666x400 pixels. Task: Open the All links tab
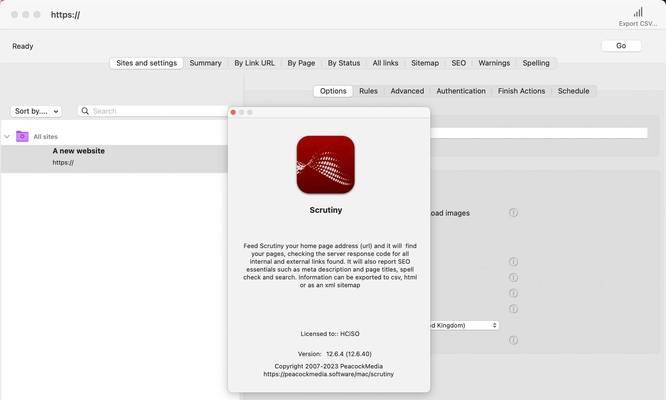(385, 63)
